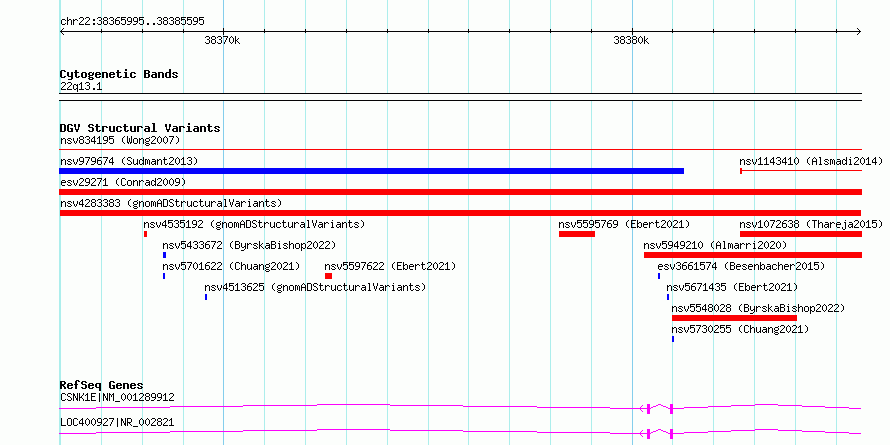This screenshot has width=890, height=445.
Task: Click the nsv4513625 (gnomADStructuralVariants) label
Action: (315, 287)
